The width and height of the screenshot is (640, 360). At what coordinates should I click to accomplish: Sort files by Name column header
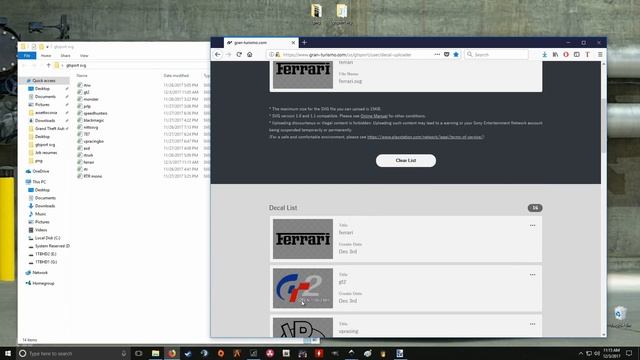[82, 76]
